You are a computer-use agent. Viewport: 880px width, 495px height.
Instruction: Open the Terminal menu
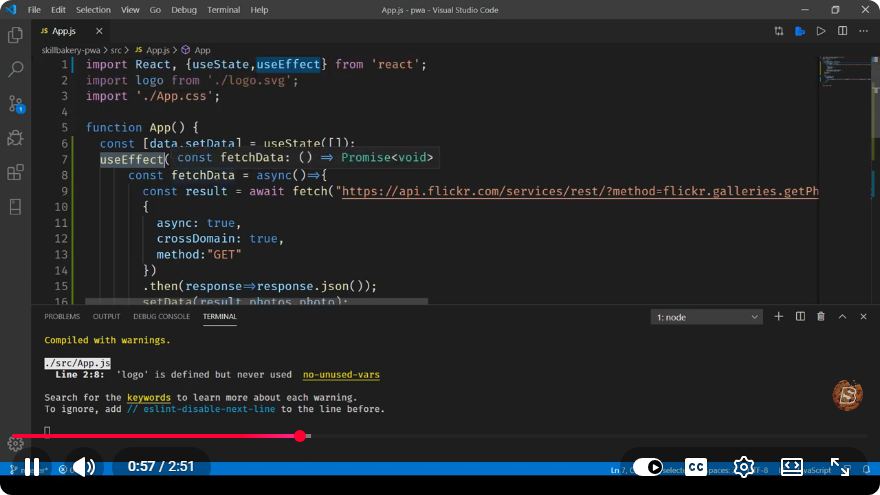(223, 10)
